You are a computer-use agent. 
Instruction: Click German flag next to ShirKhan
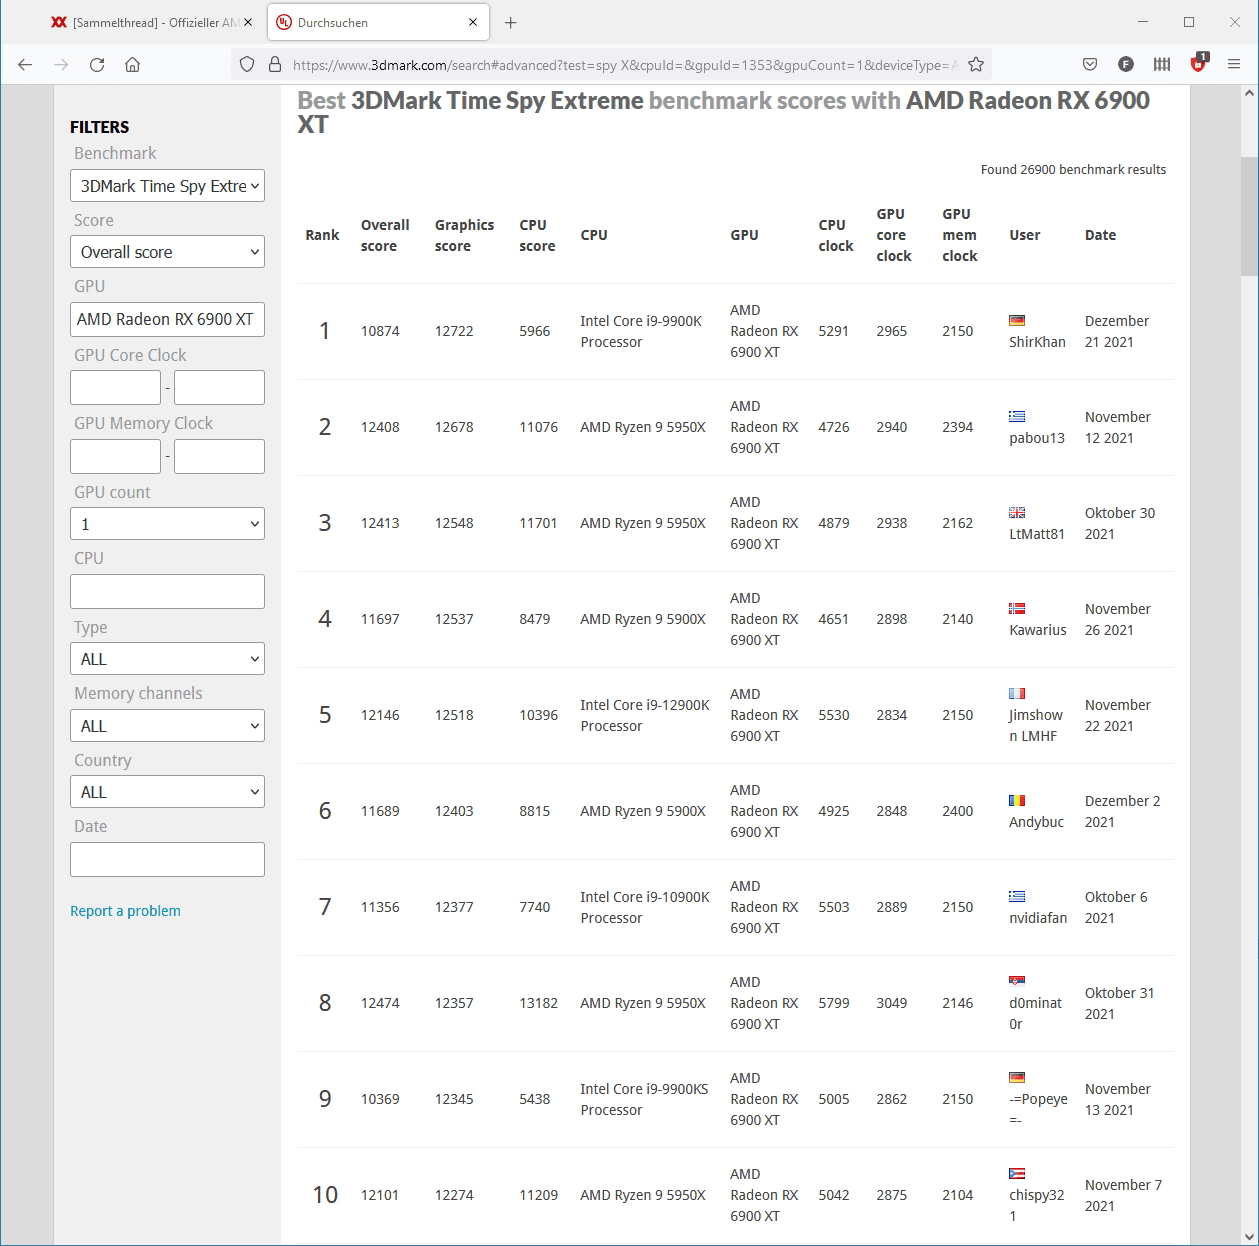coord(1017,321)
